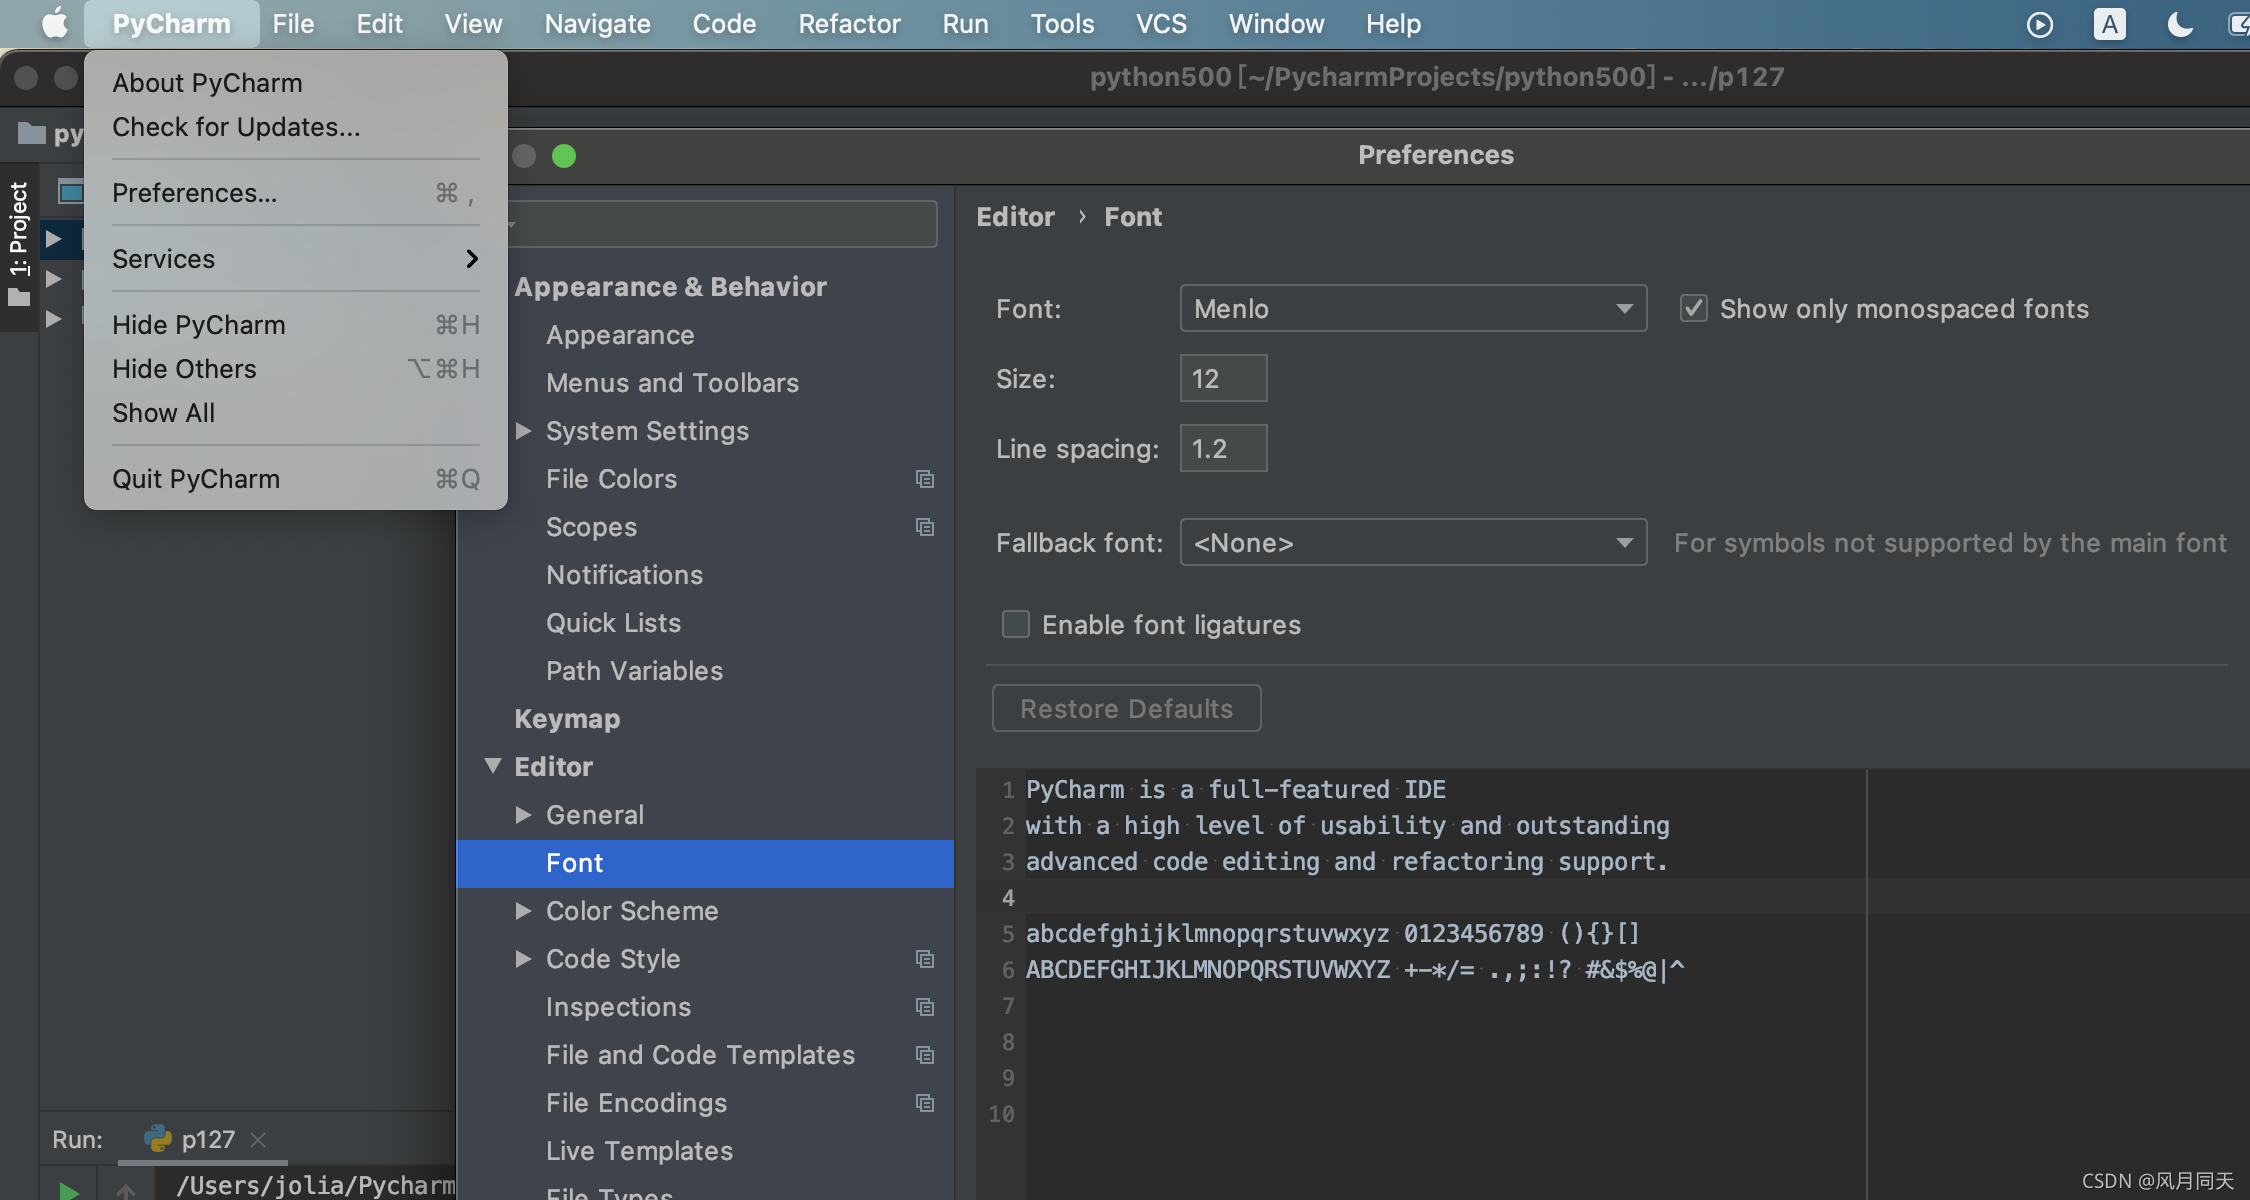
Task: Choose Quit PyCharm
Action: (296, 479)
